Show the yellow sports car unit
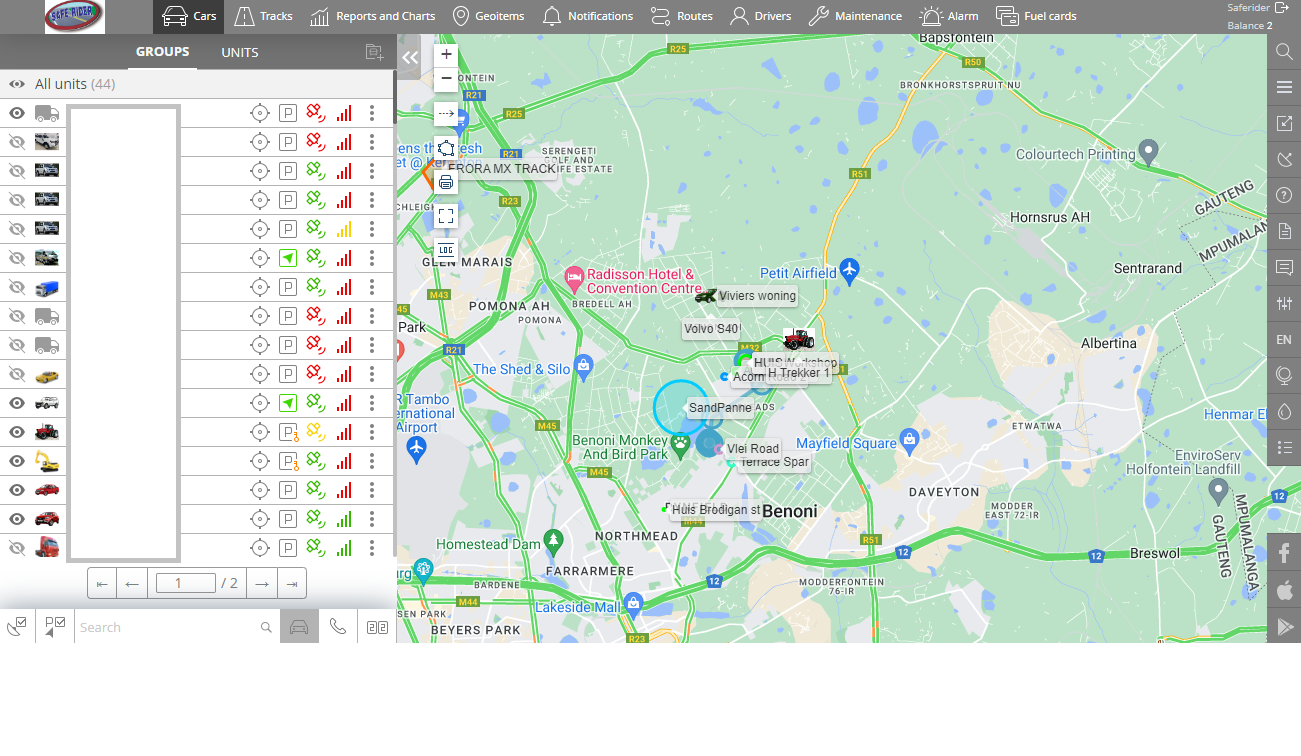The image size is (1301, 756). click(x=17, y=374)
